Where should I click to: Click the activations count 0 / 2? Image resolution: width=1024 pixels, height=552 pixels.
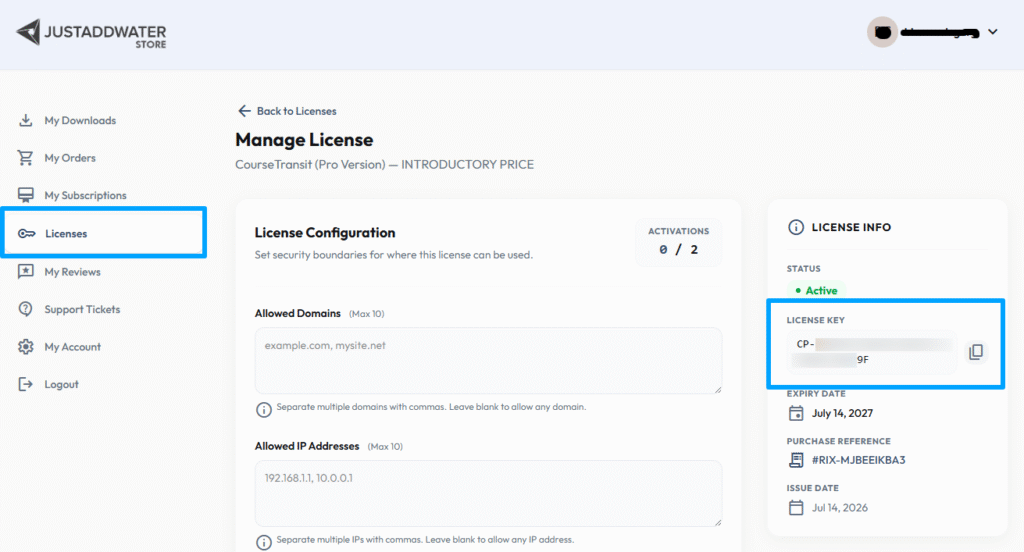point(679,250)
